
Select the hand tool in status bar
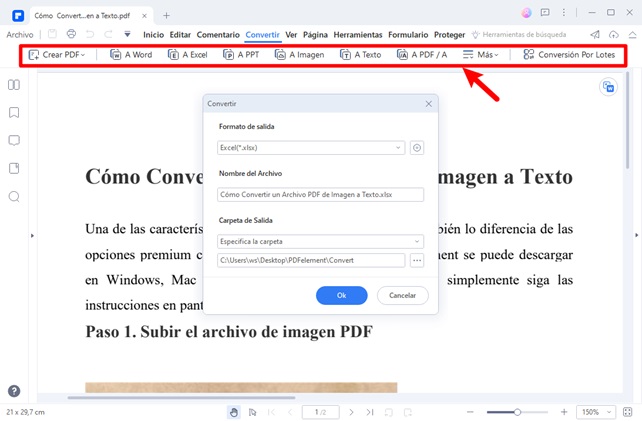[234, 412]
